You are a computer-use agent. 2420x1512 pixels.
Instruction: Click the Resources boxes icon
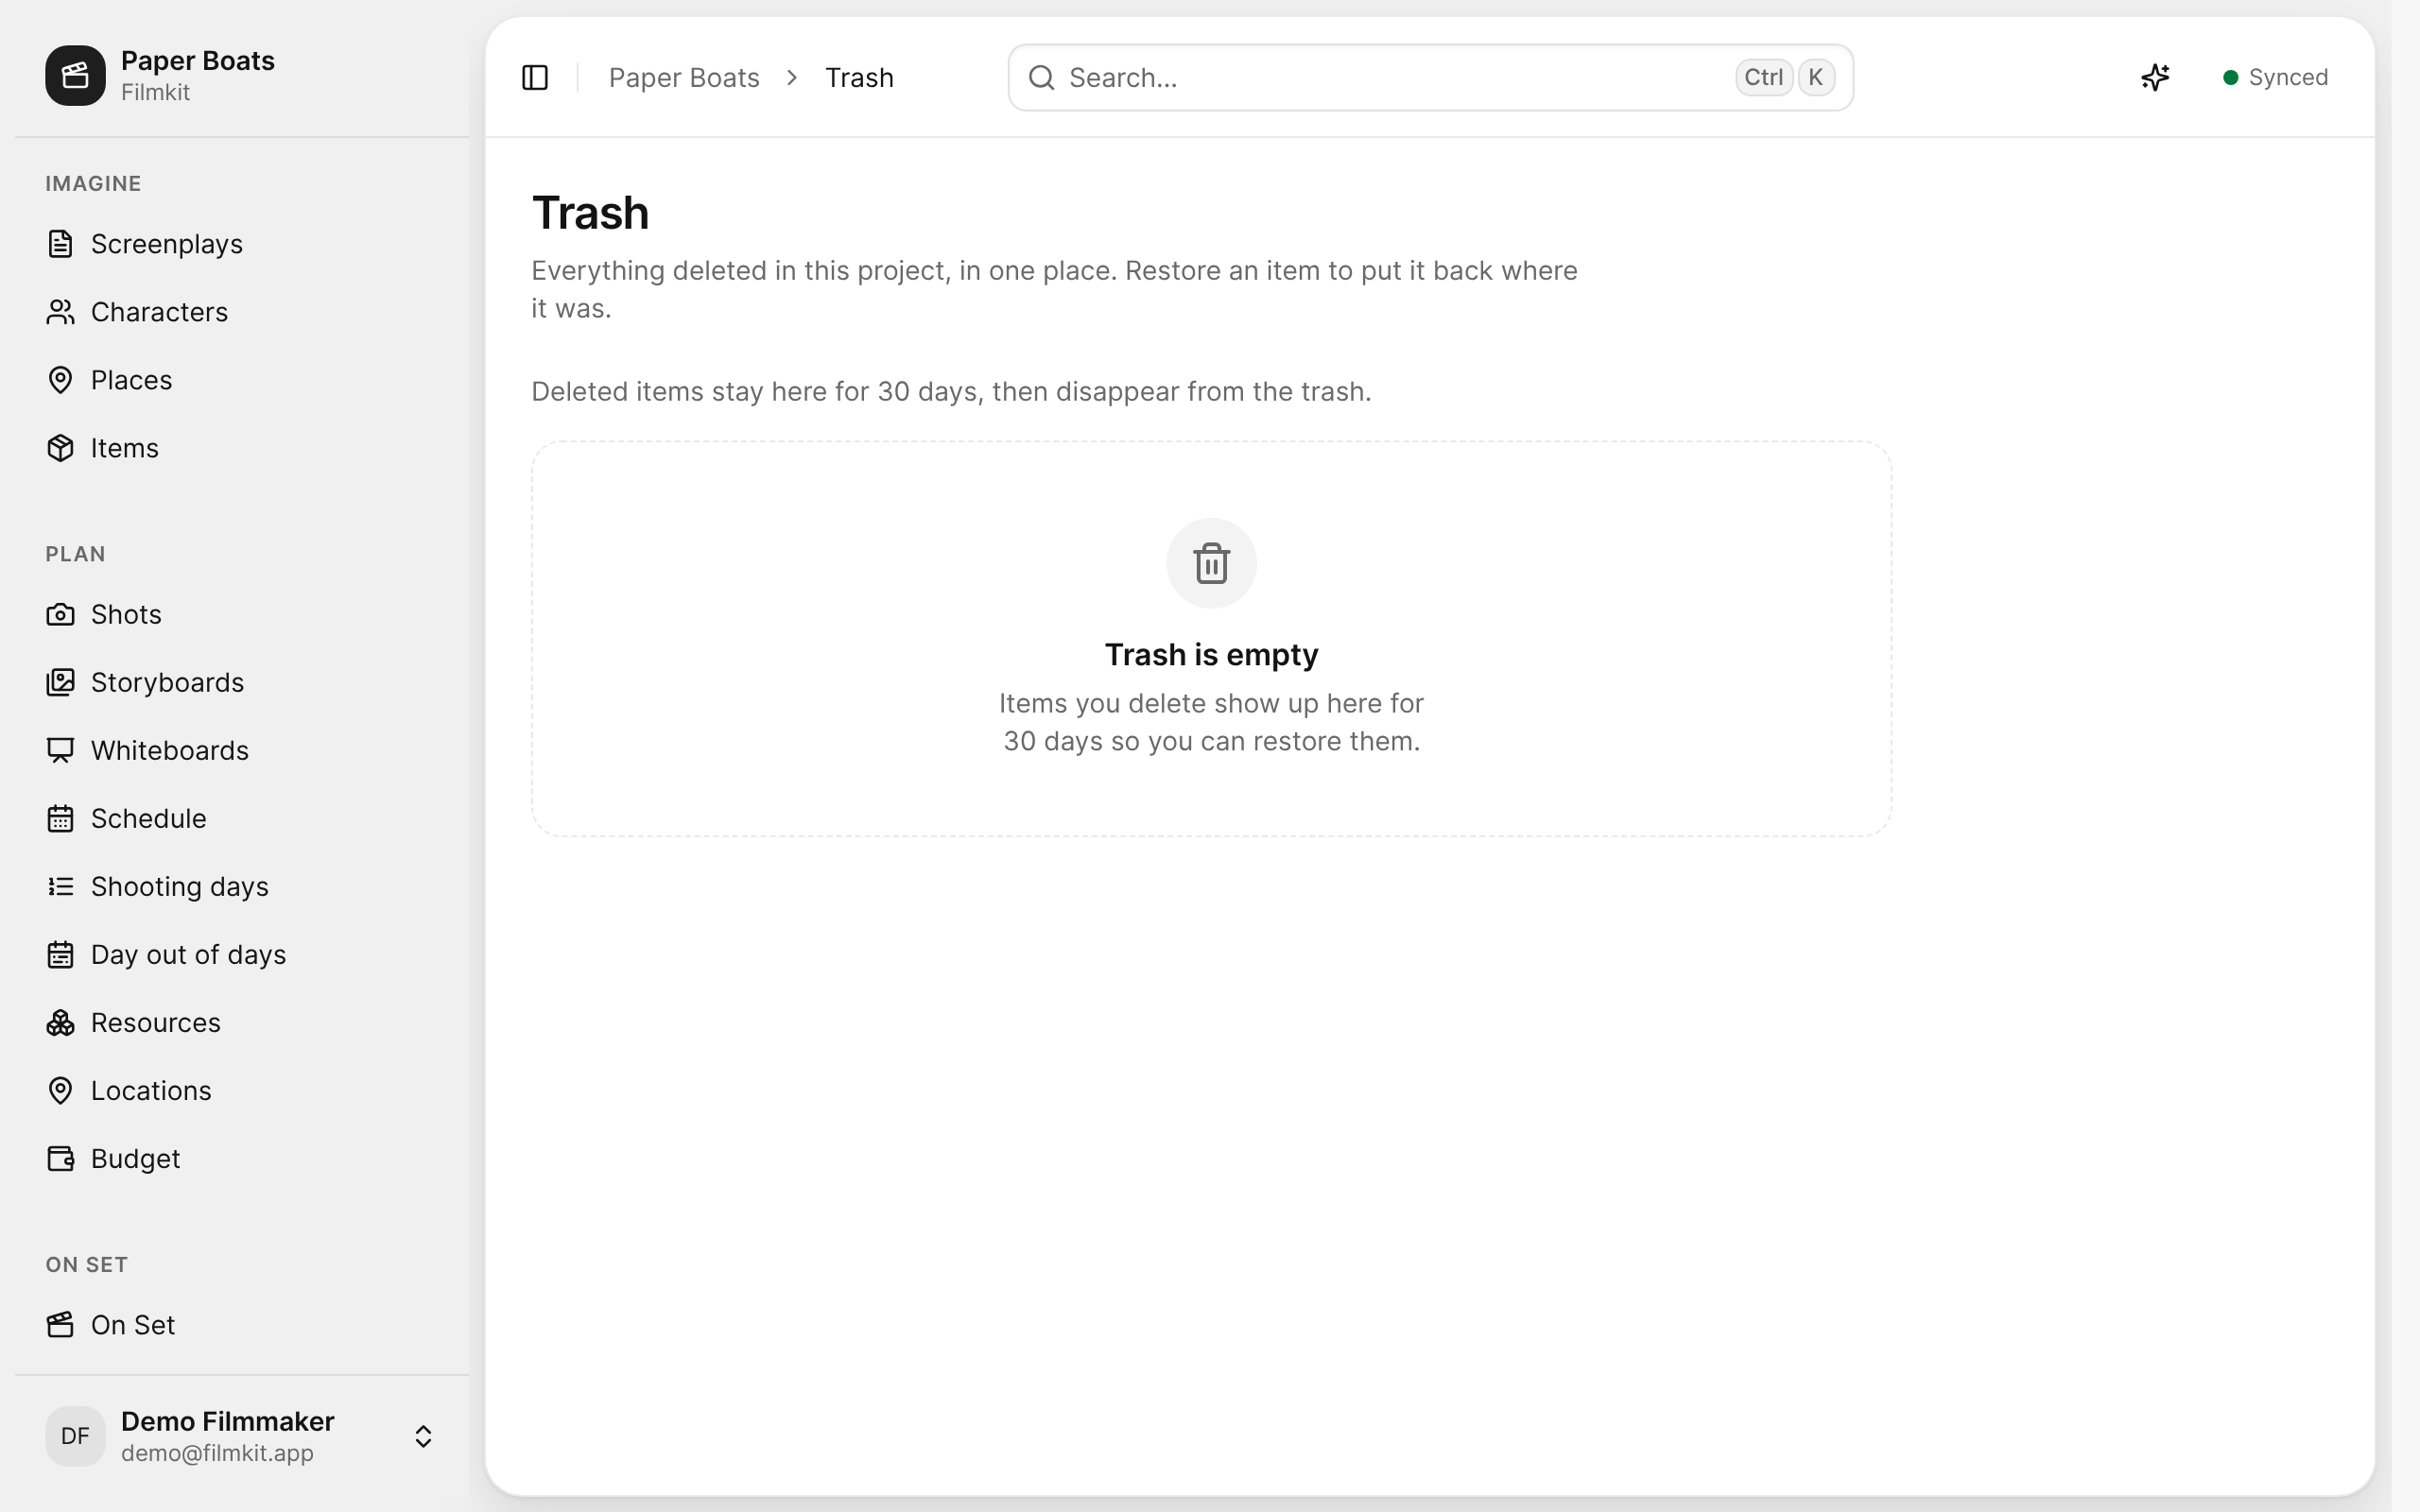60,1022
